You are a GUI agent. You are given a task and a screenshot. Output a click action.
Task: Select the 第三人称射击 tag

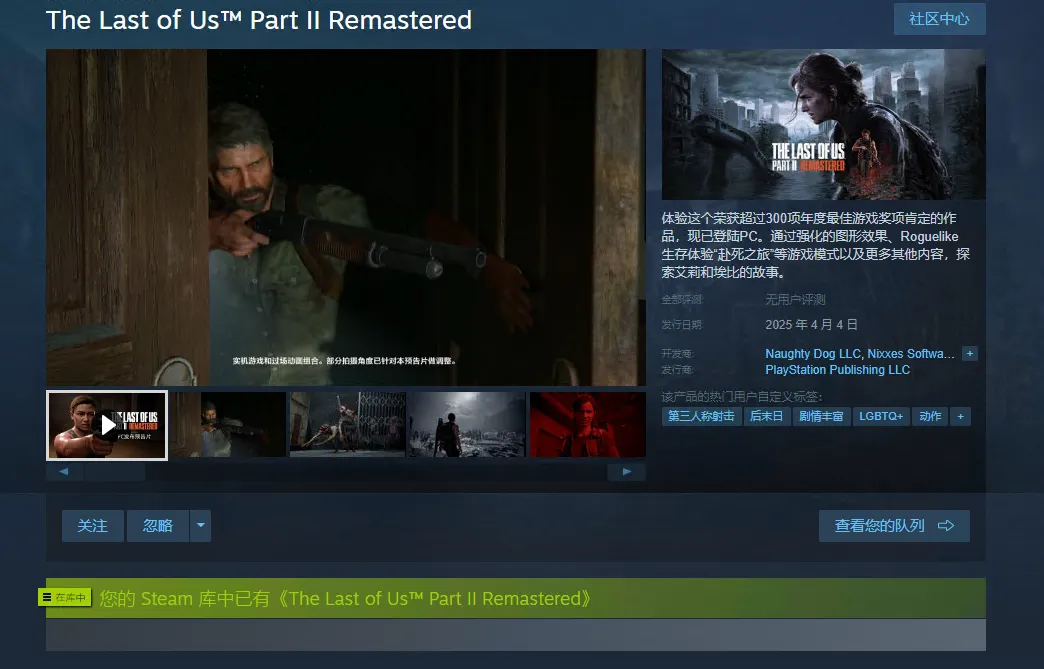click(x=701, y=416)
